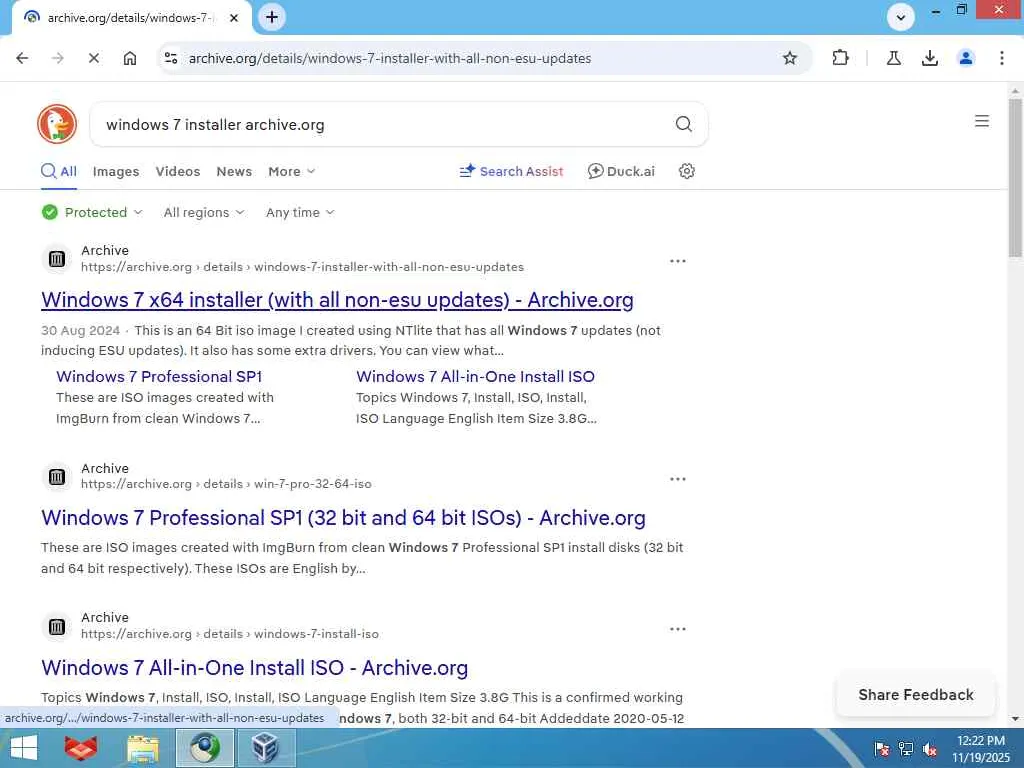Switch to the Videos tab

(178, 172)
